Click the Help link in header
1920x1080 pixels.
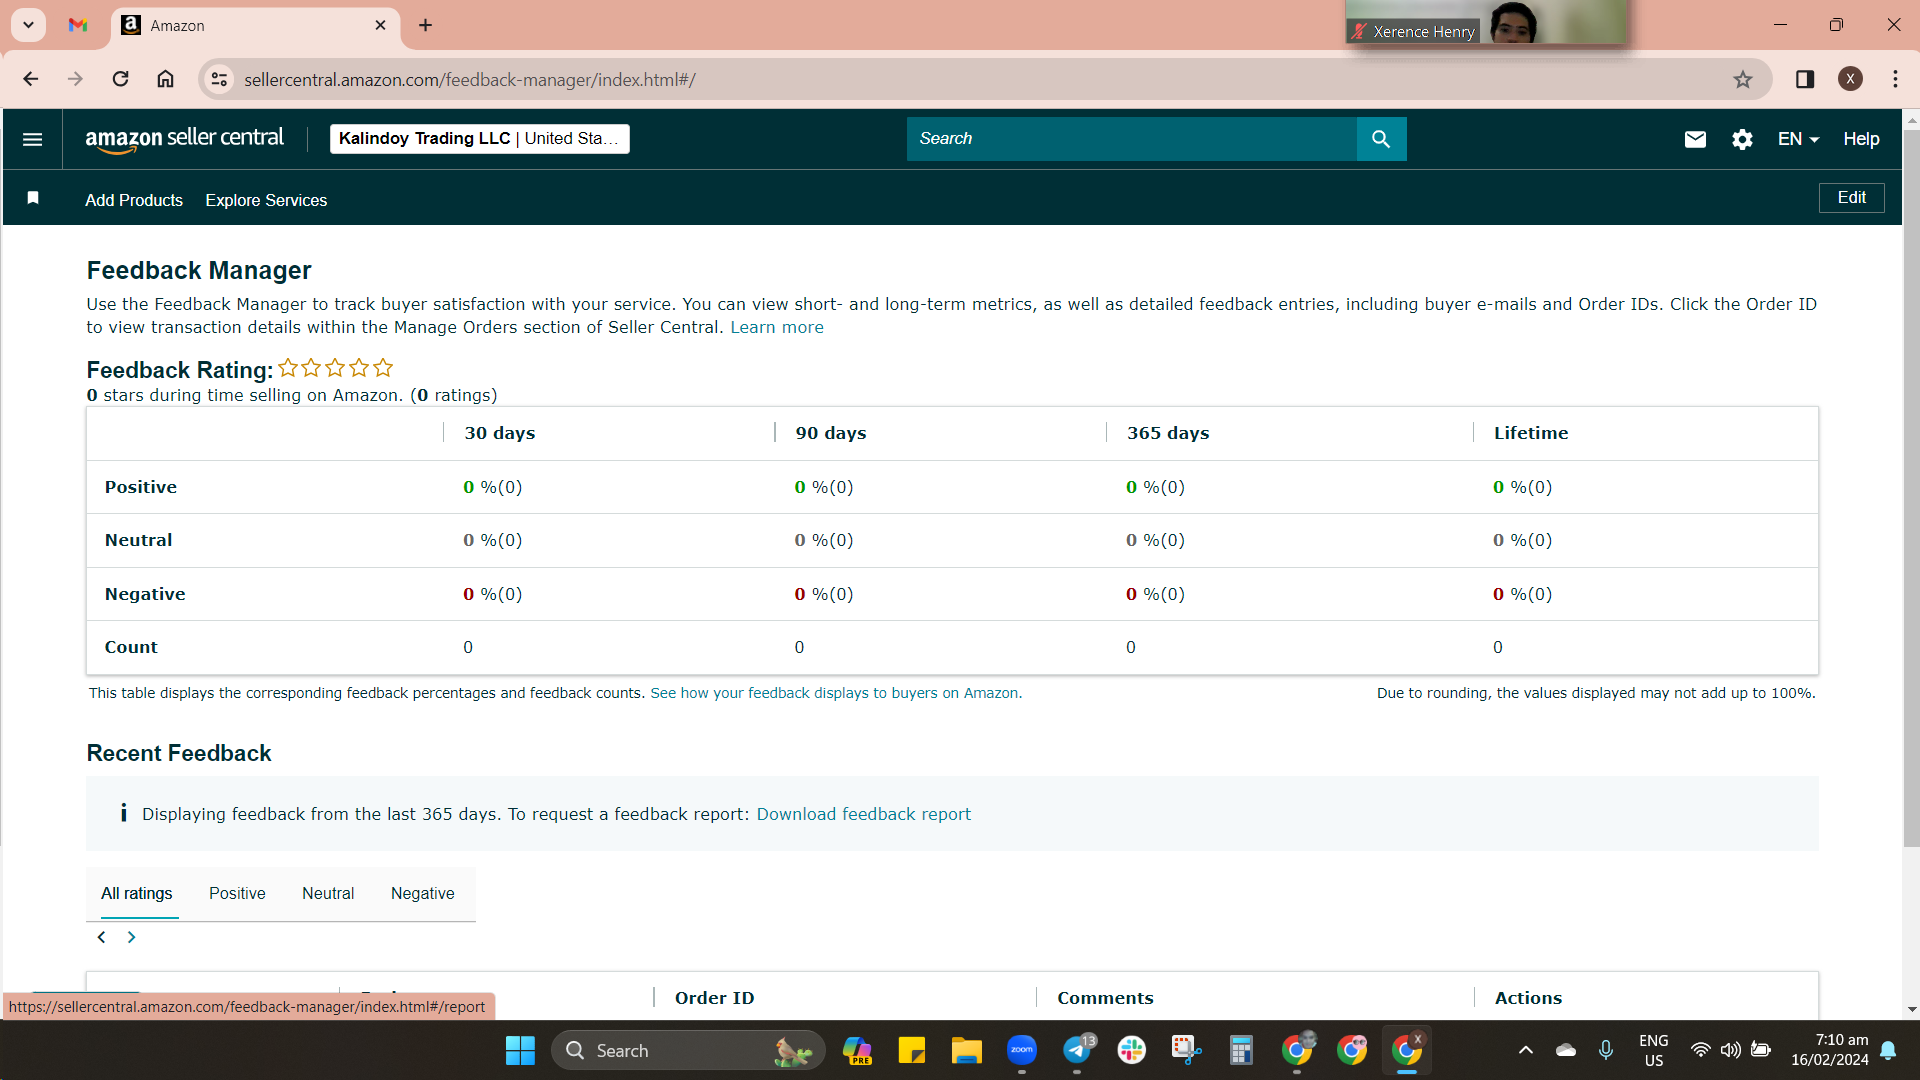click(1861, 139)
